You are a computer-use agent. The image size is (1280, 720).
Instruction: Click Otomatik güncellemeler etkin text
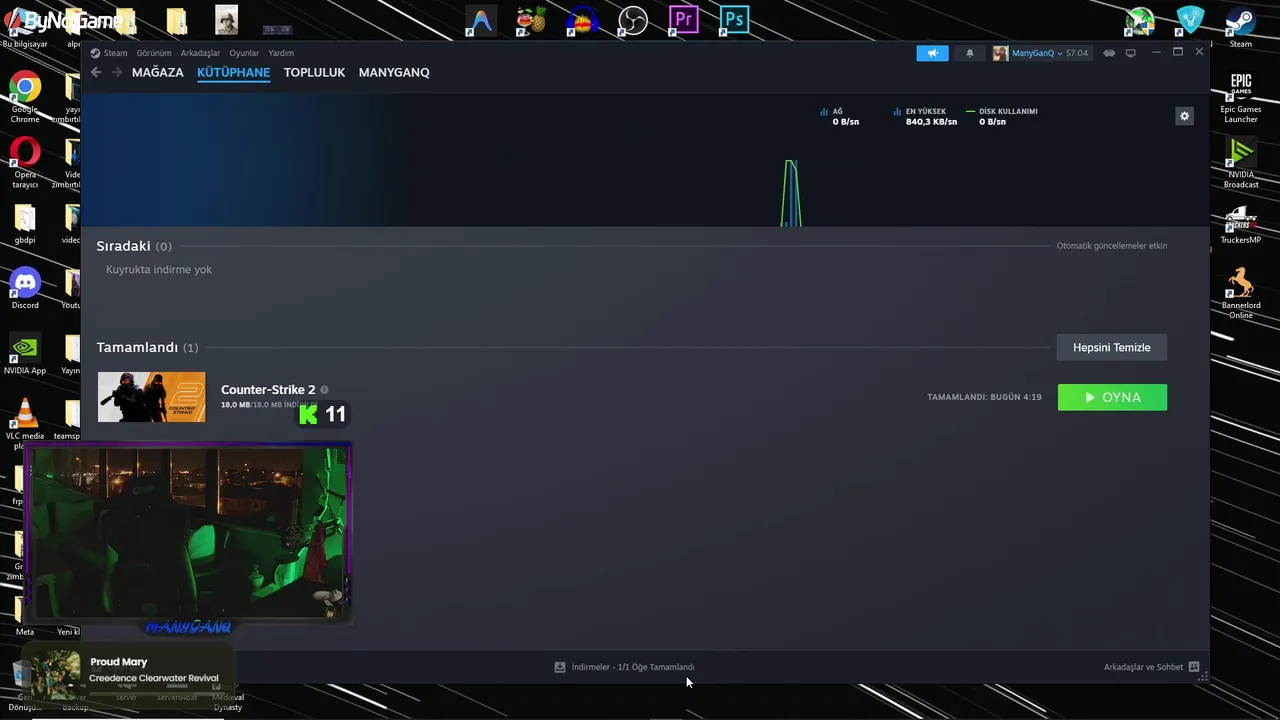pos(1112,246)
